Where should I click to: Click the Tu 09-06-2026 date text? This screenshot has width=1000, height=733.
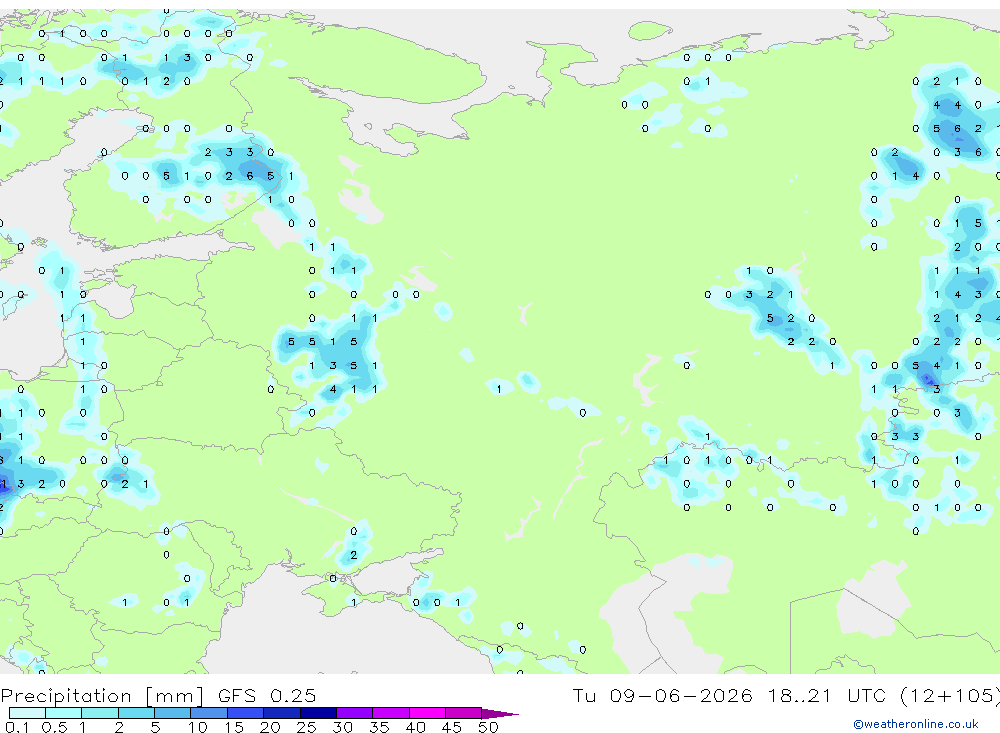[x=662, y=695]
